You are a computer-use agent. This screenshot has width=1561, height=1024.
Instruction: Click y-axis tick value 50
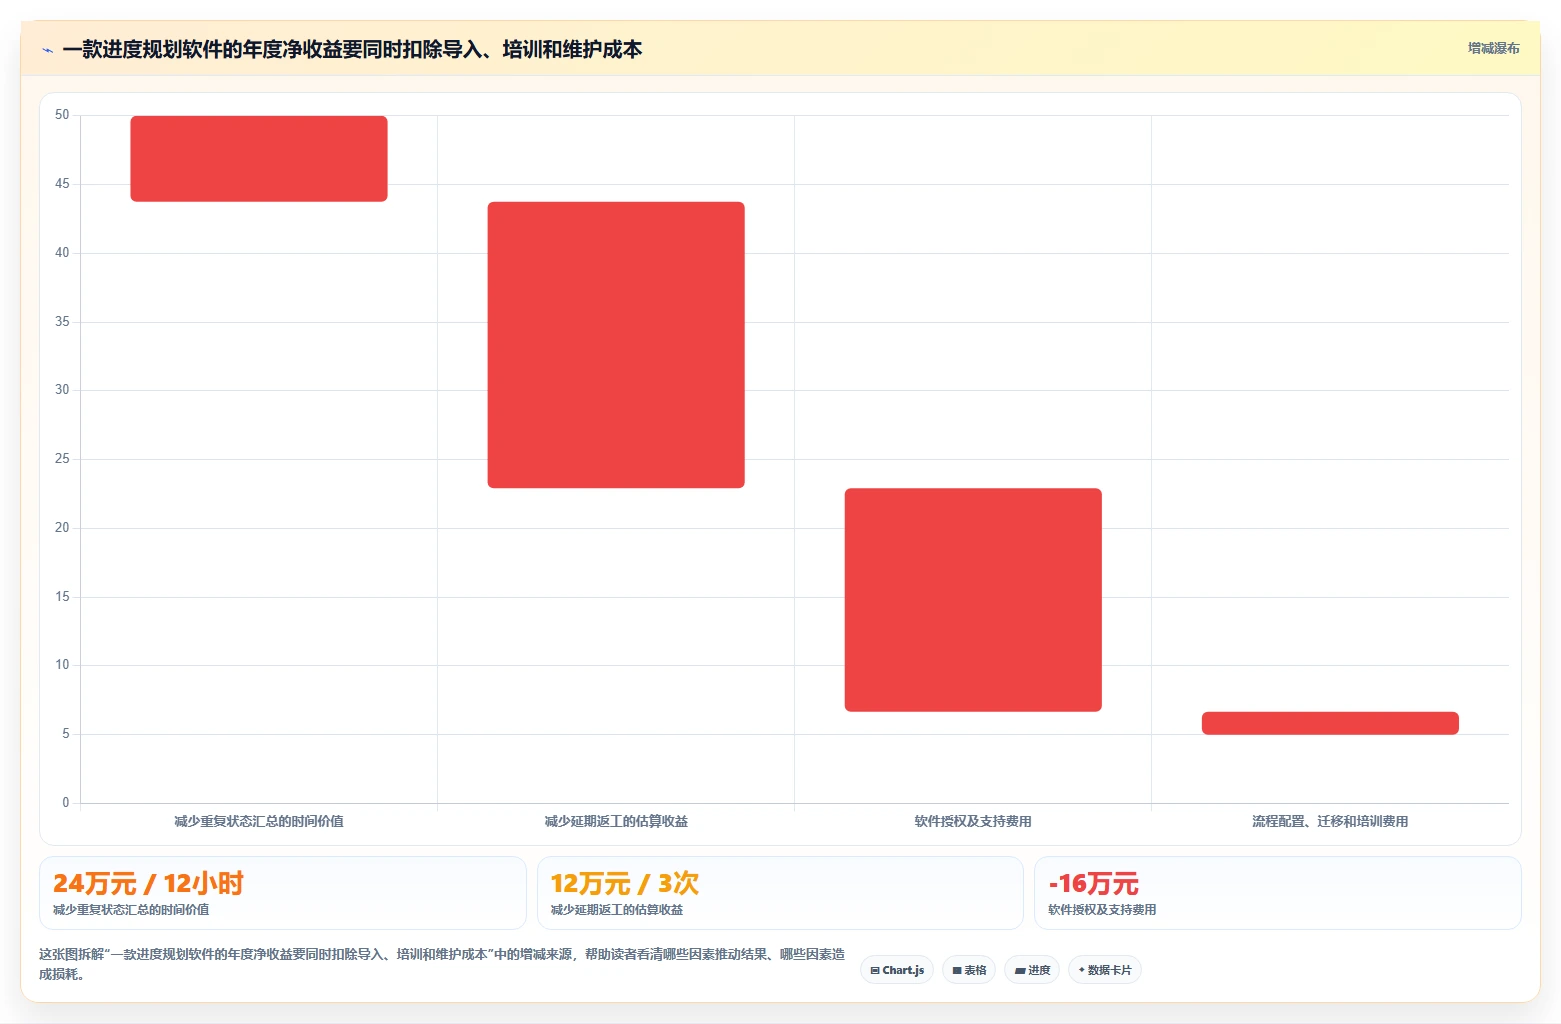pyautogui.click(x=62, y=115)
